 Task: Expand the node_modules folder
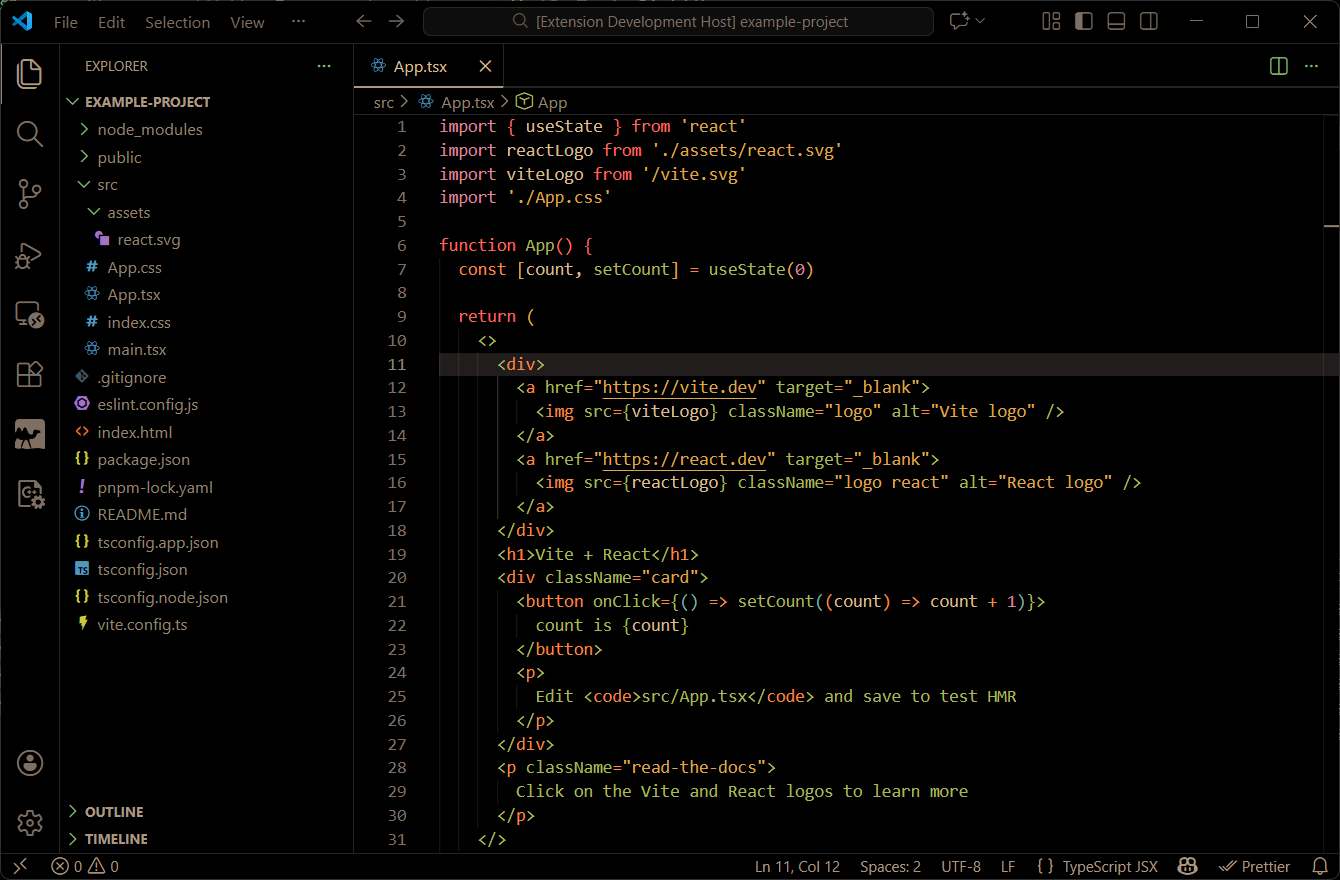click(x=207, y=130)
